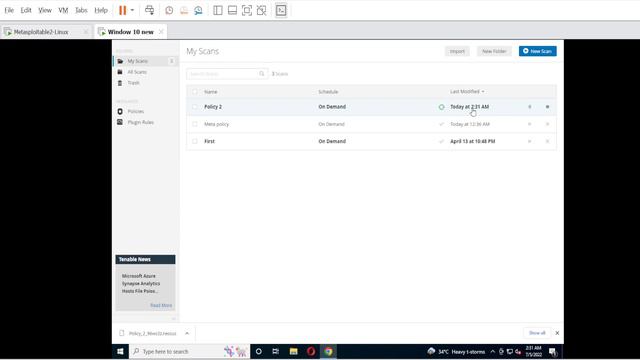Revert to the previous snapshot

coord(184,11)
